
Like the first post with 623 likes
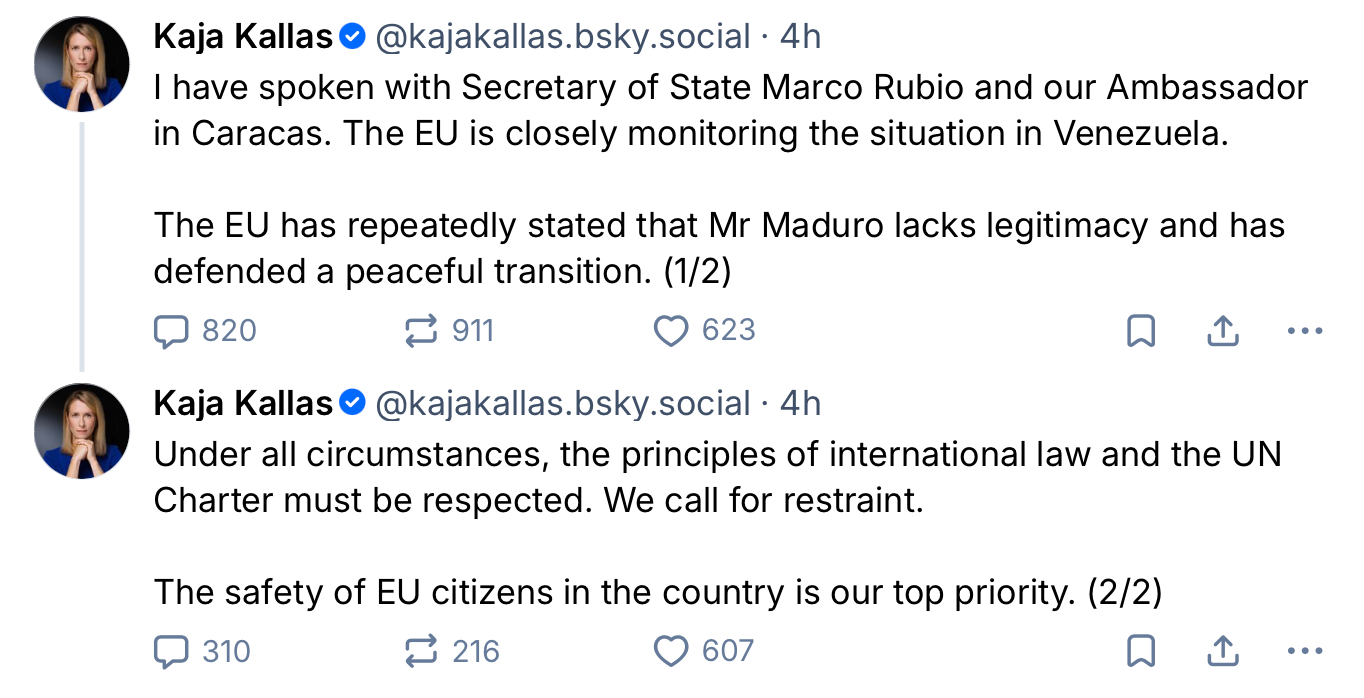pos(671,331)
